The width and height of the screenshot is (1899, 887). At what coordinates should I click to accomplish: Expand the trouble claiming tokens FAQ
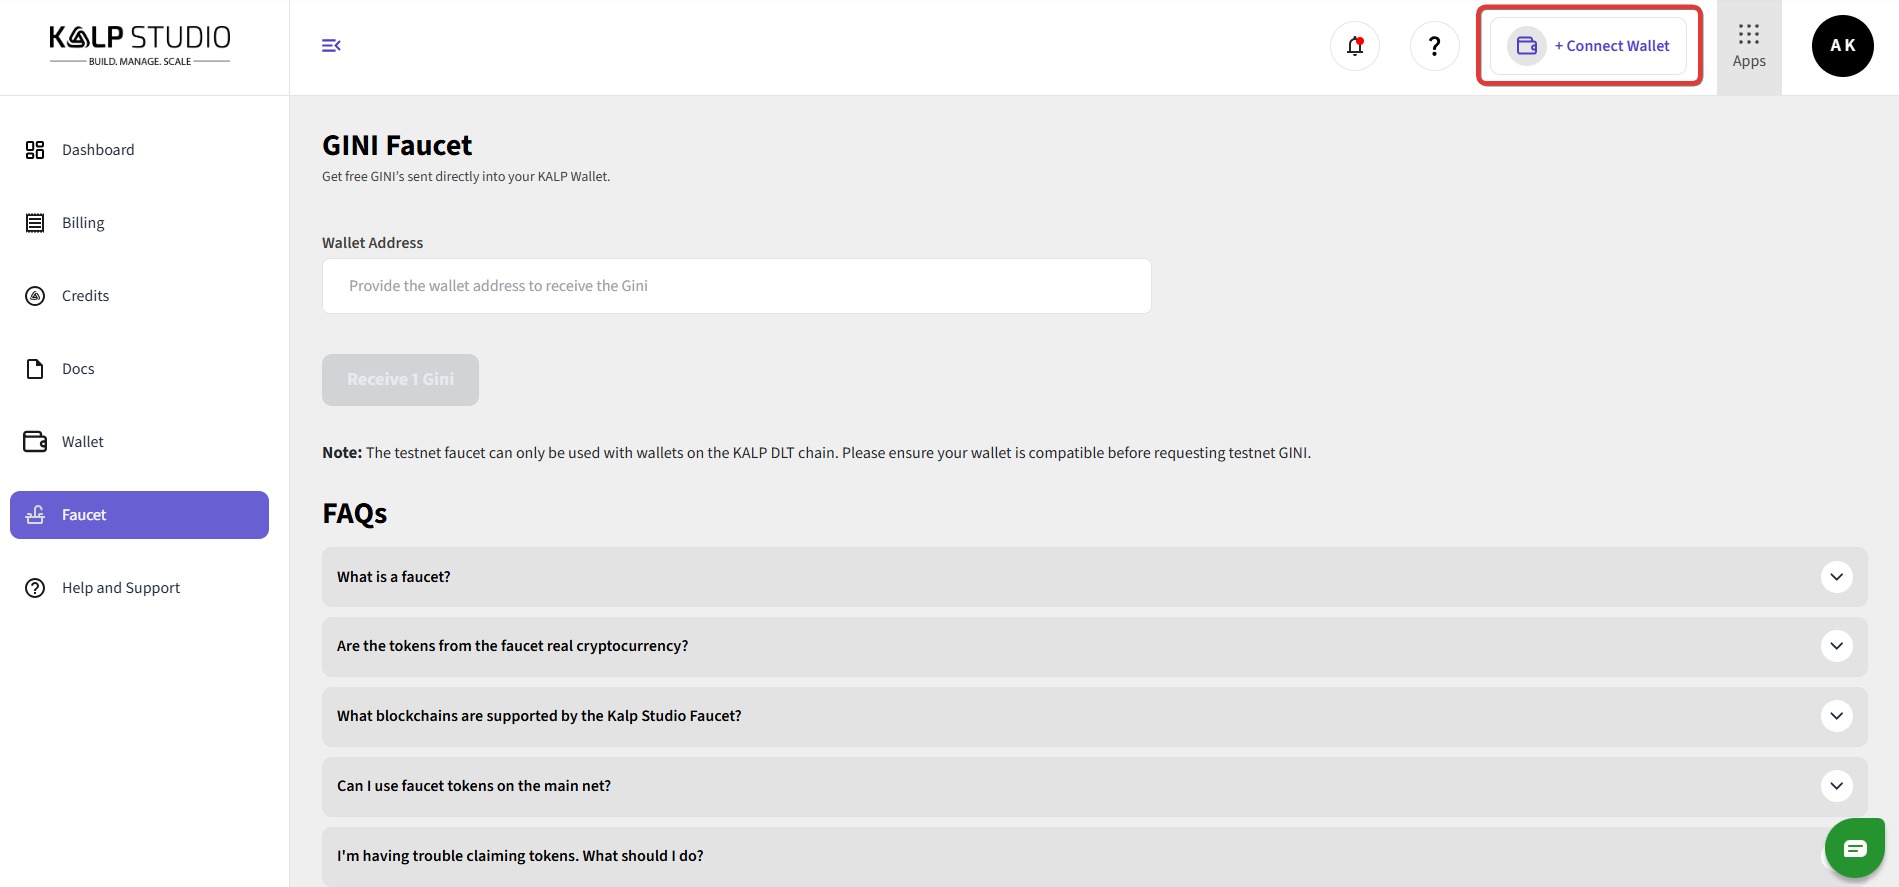520,856
